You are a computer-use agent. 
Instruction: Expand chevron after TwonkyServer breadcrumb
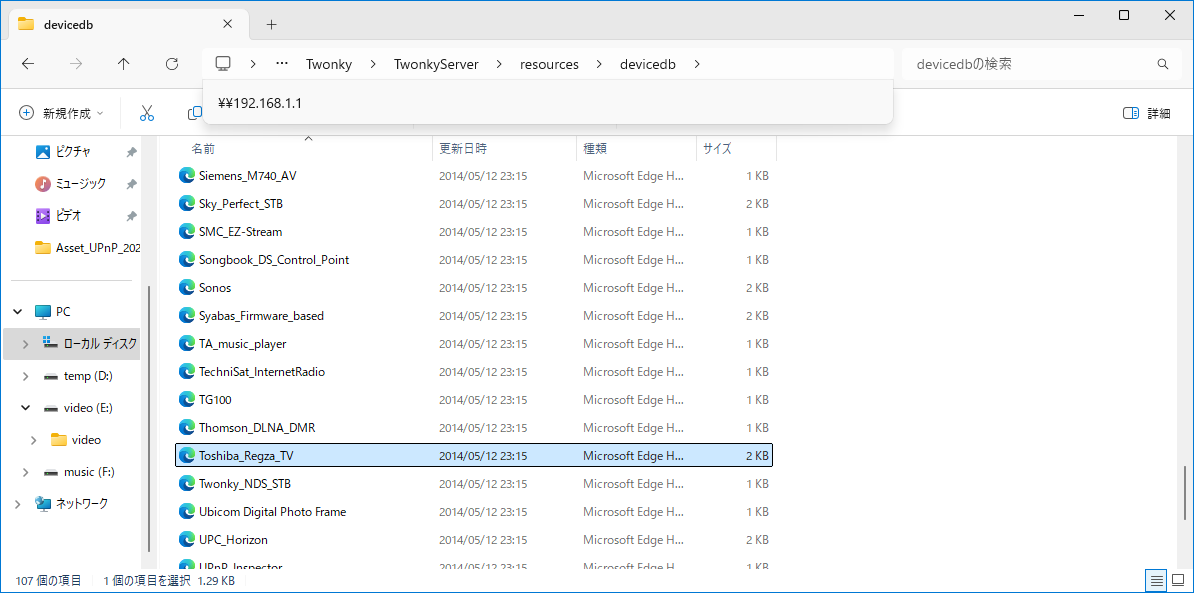pyautogui.click(x=500, y=65)
